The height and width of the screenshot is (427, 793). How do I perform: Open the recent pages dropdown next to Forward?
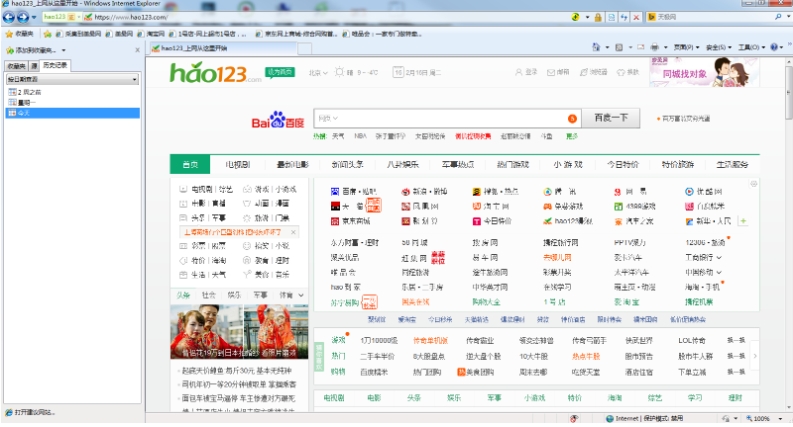point(34,17)
